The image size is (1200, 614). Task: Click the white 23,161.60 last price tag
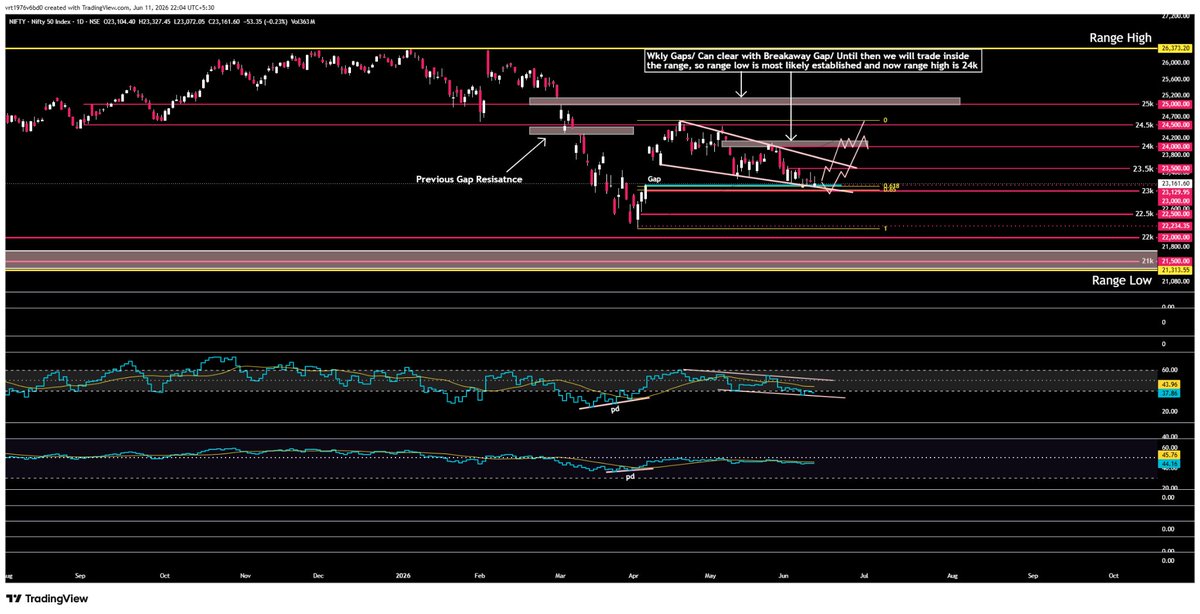click(1173, 184)
